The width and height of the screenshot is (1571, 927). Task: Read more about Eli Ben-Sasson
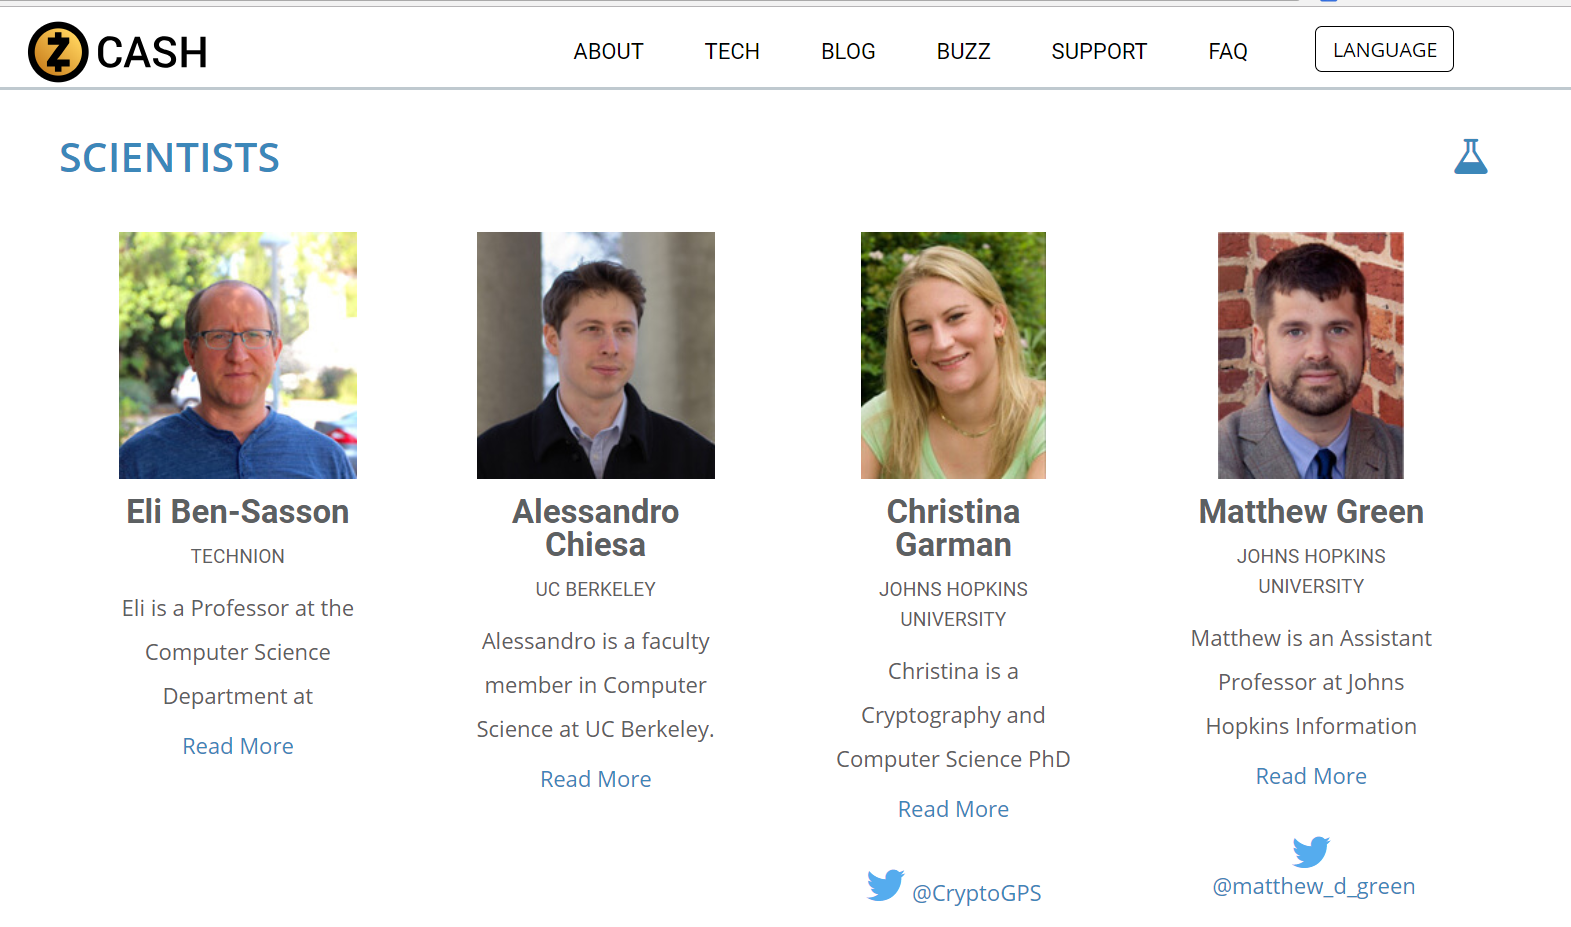tap(238, 746)
